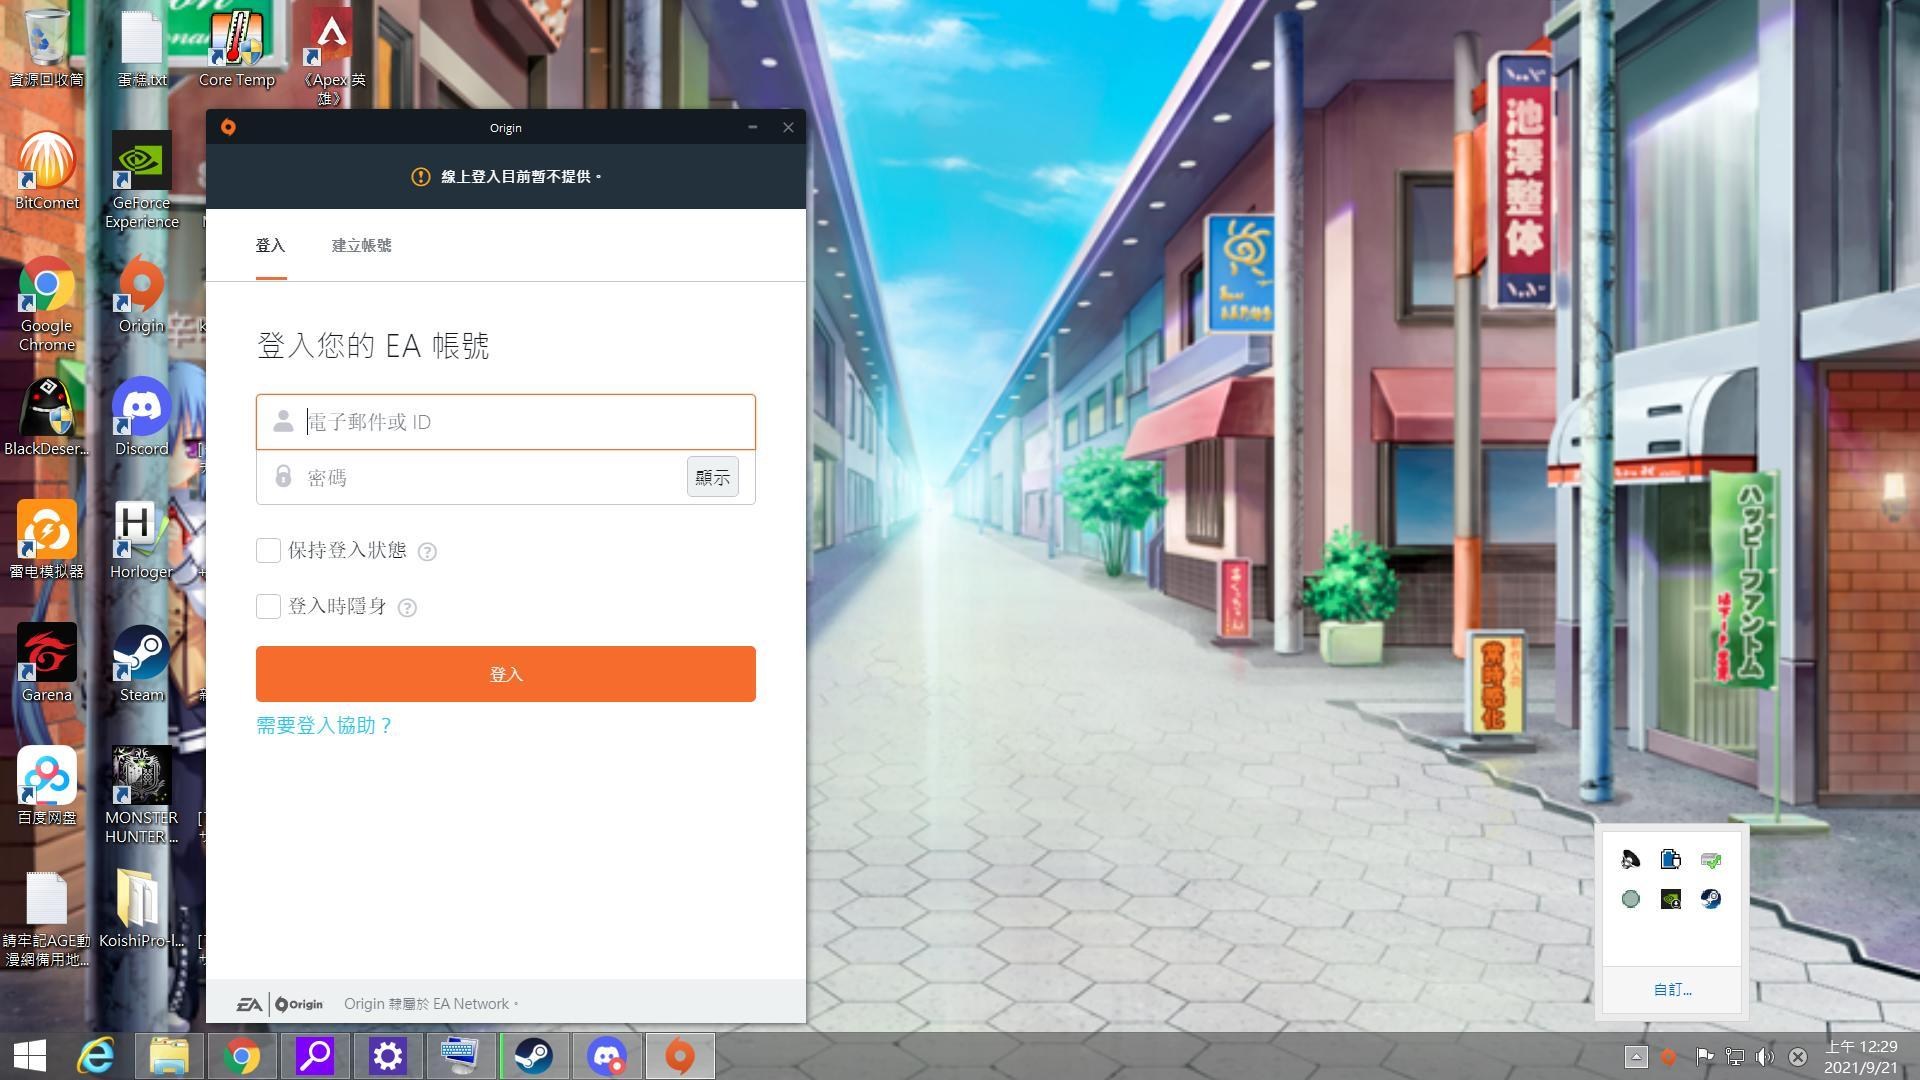Viewport: 1920px width, 1080px height.
Task: Check the 登入時隱身 checkbox
Action: pyautogui.click(x=268, y=606)
